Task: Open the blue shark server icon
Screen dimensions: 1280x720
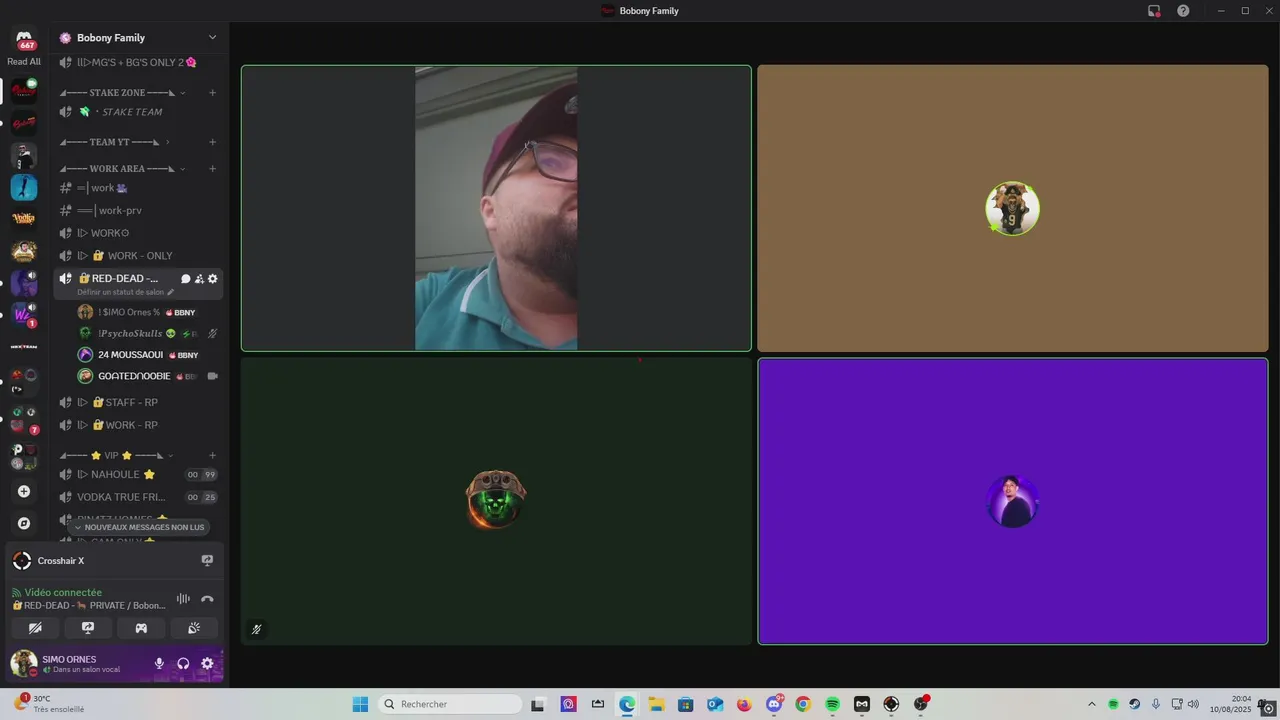Action: point(24,187)
